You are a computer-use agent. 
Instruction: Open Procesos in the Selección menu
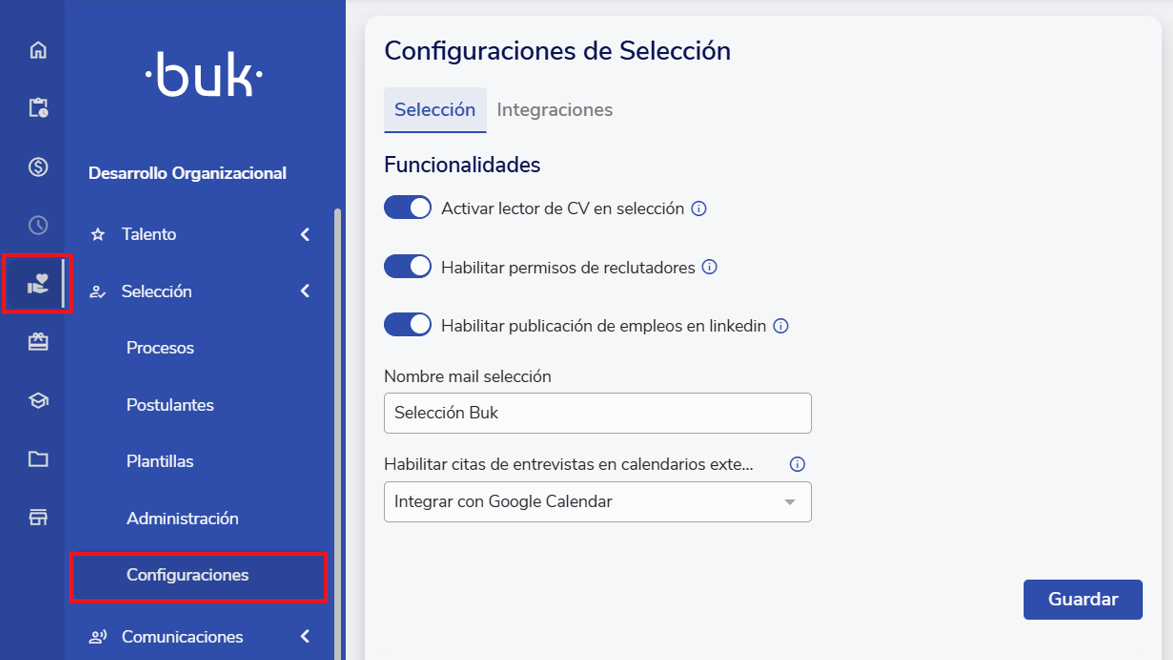tap(160, 348)
